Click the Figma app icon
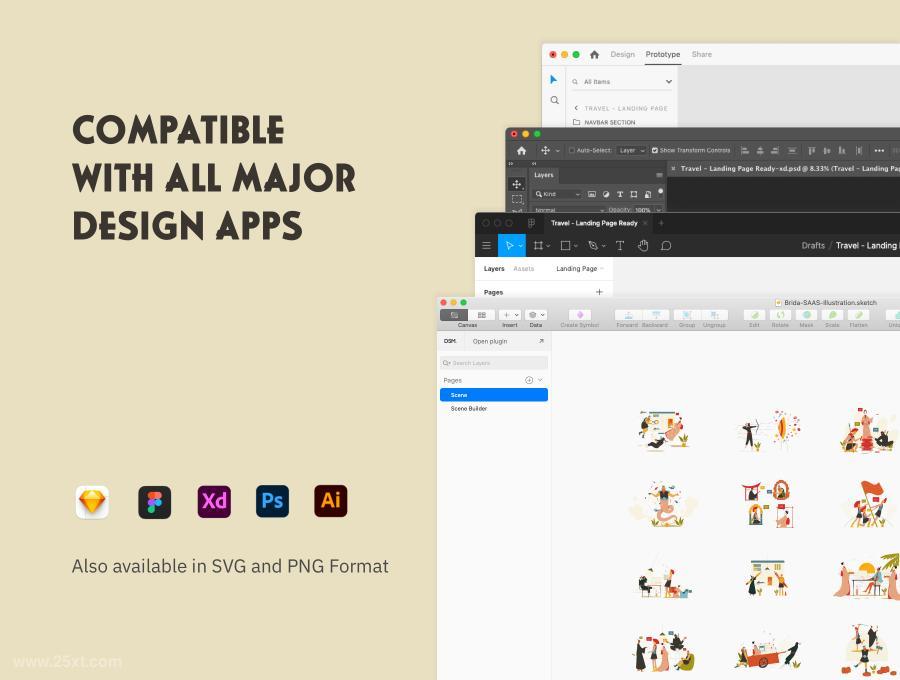Image resolution: width=900 pixels, height=680 pixels. pos(154,502)
